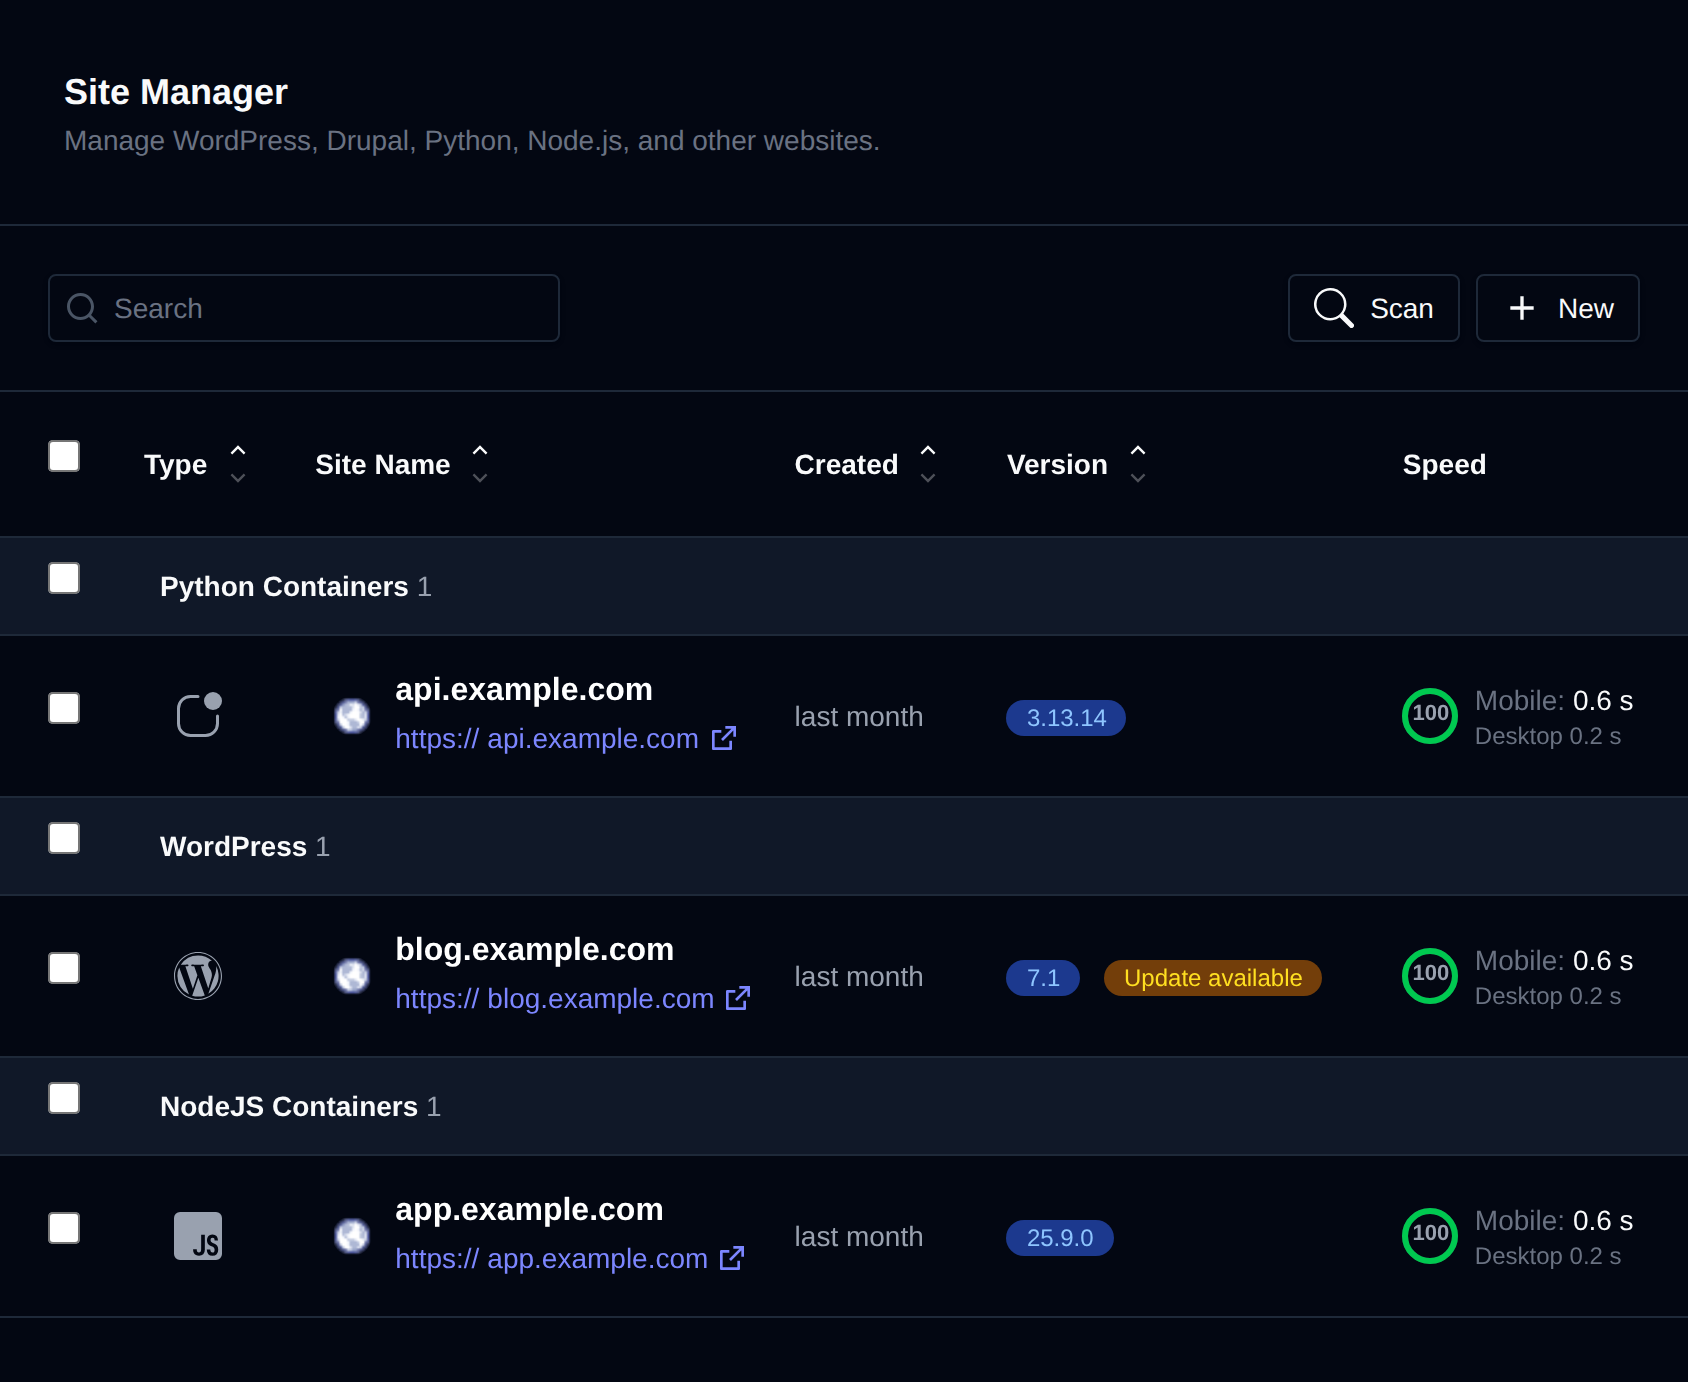Click the Site Manager heading

coord(176,92)
